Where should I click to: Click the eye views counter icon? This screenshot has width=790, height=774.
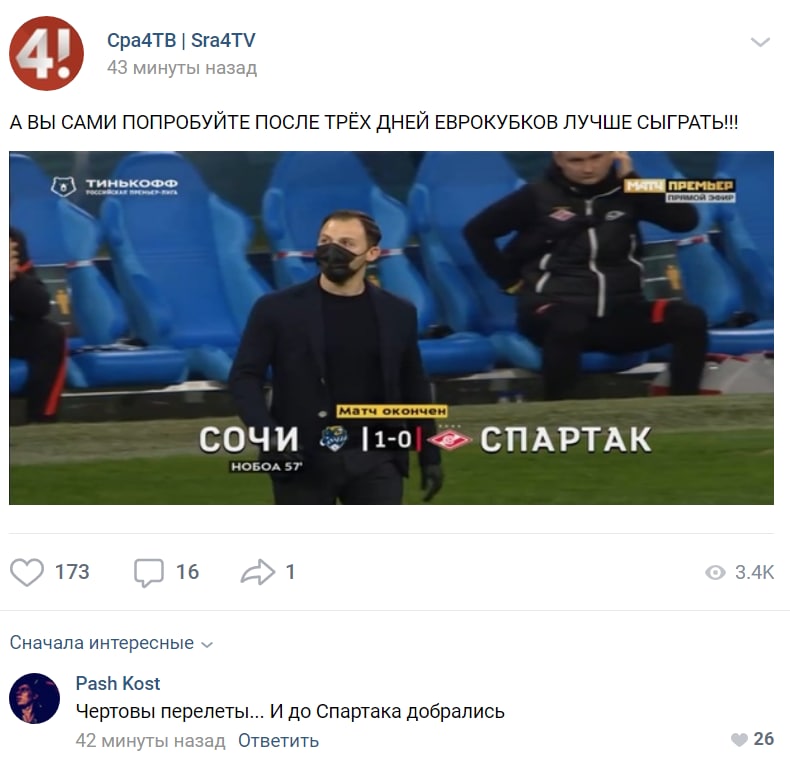(715, 572)
